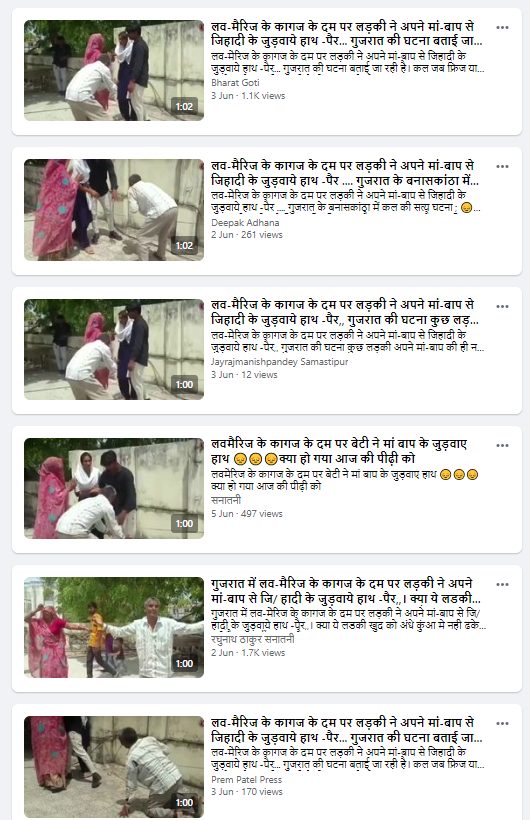The width and height of the screenshot is (530, 820).
Task: Open Bharat Goti profile link
Action: pyautogui.click(x=235, y=83)
